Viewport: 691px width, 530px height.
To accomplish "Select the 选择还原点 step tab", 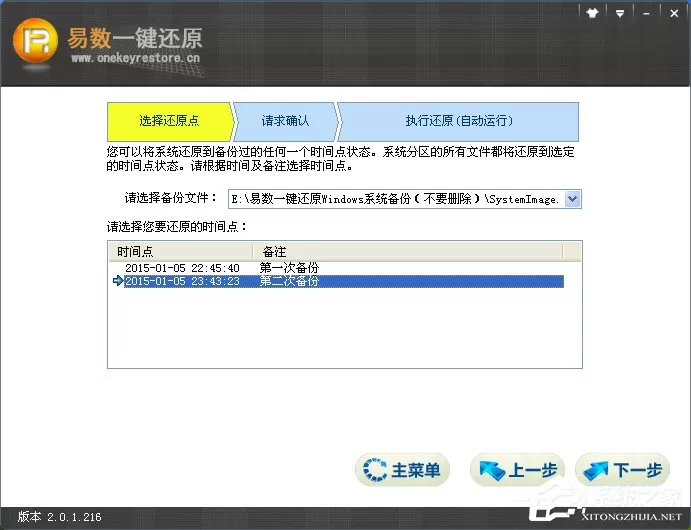I will coord(169,121).
